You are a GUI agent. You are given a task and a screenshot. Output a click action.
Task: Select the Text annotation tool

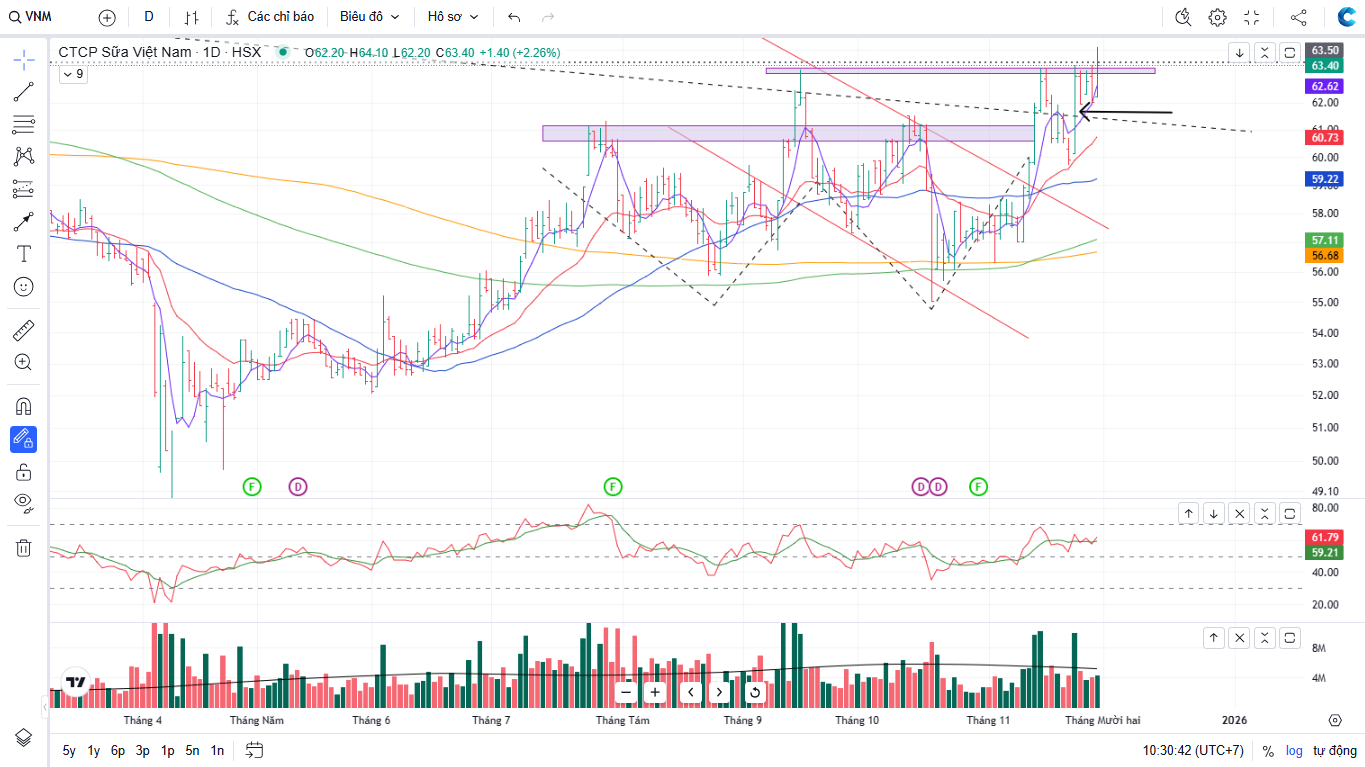[24, 254]
